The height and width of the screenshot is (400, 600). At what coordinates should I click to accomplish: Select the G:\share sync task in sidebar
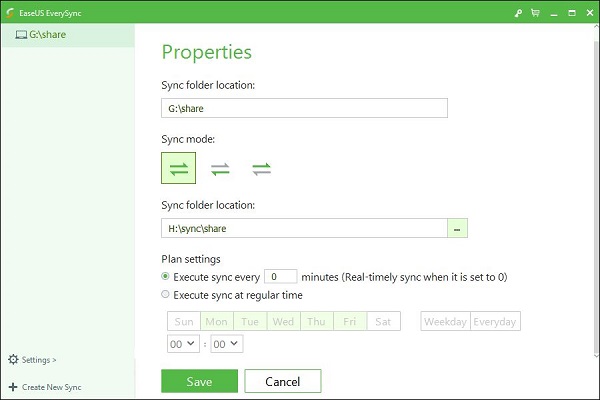click(68, 35)
